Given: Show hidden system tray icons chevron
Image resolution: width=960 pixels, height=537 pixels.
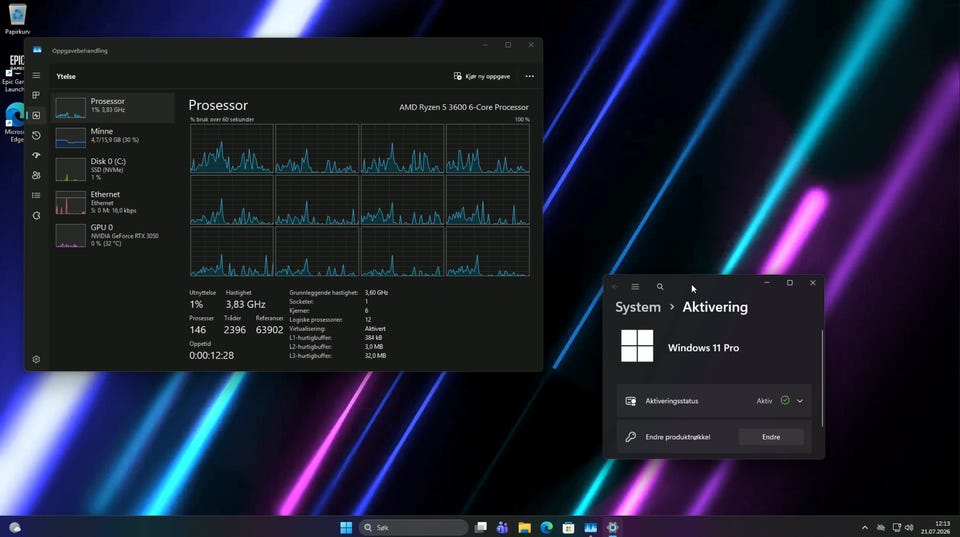Looking at the screenshot, I should 864,527.
